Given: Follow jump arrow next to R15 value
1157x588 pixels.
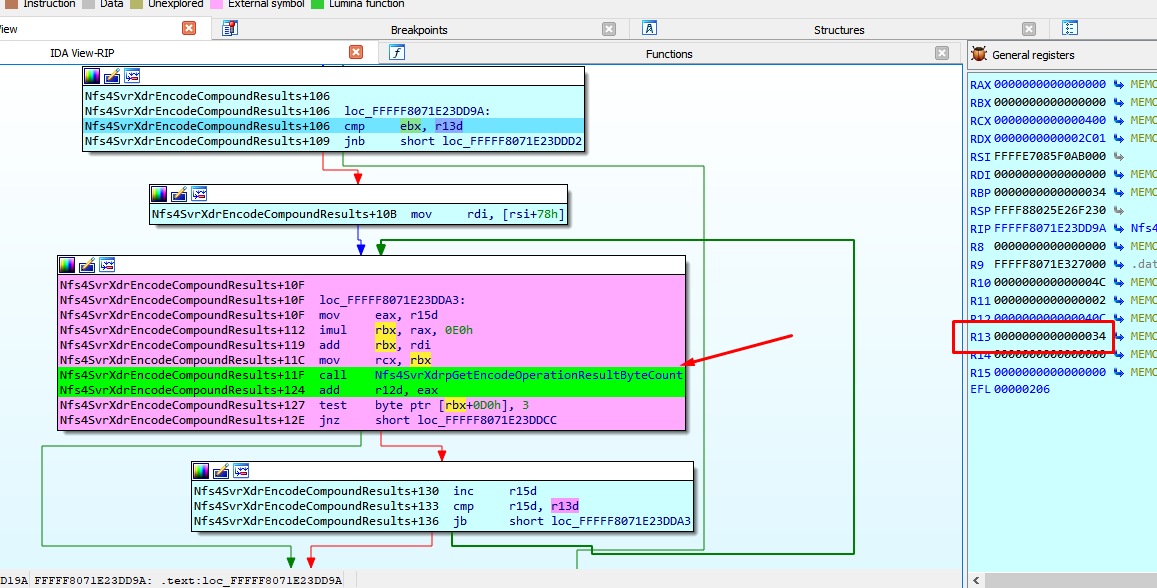Looking at the screenshot, I should [x=1119, y=373].
